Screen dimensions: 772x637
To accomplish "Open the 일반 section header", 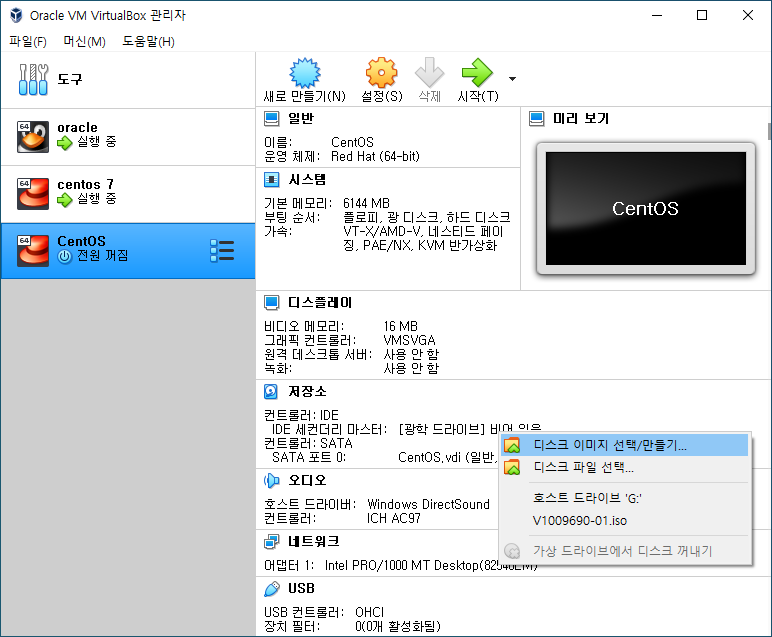I will pyautogui.click(x=301, y=119).
